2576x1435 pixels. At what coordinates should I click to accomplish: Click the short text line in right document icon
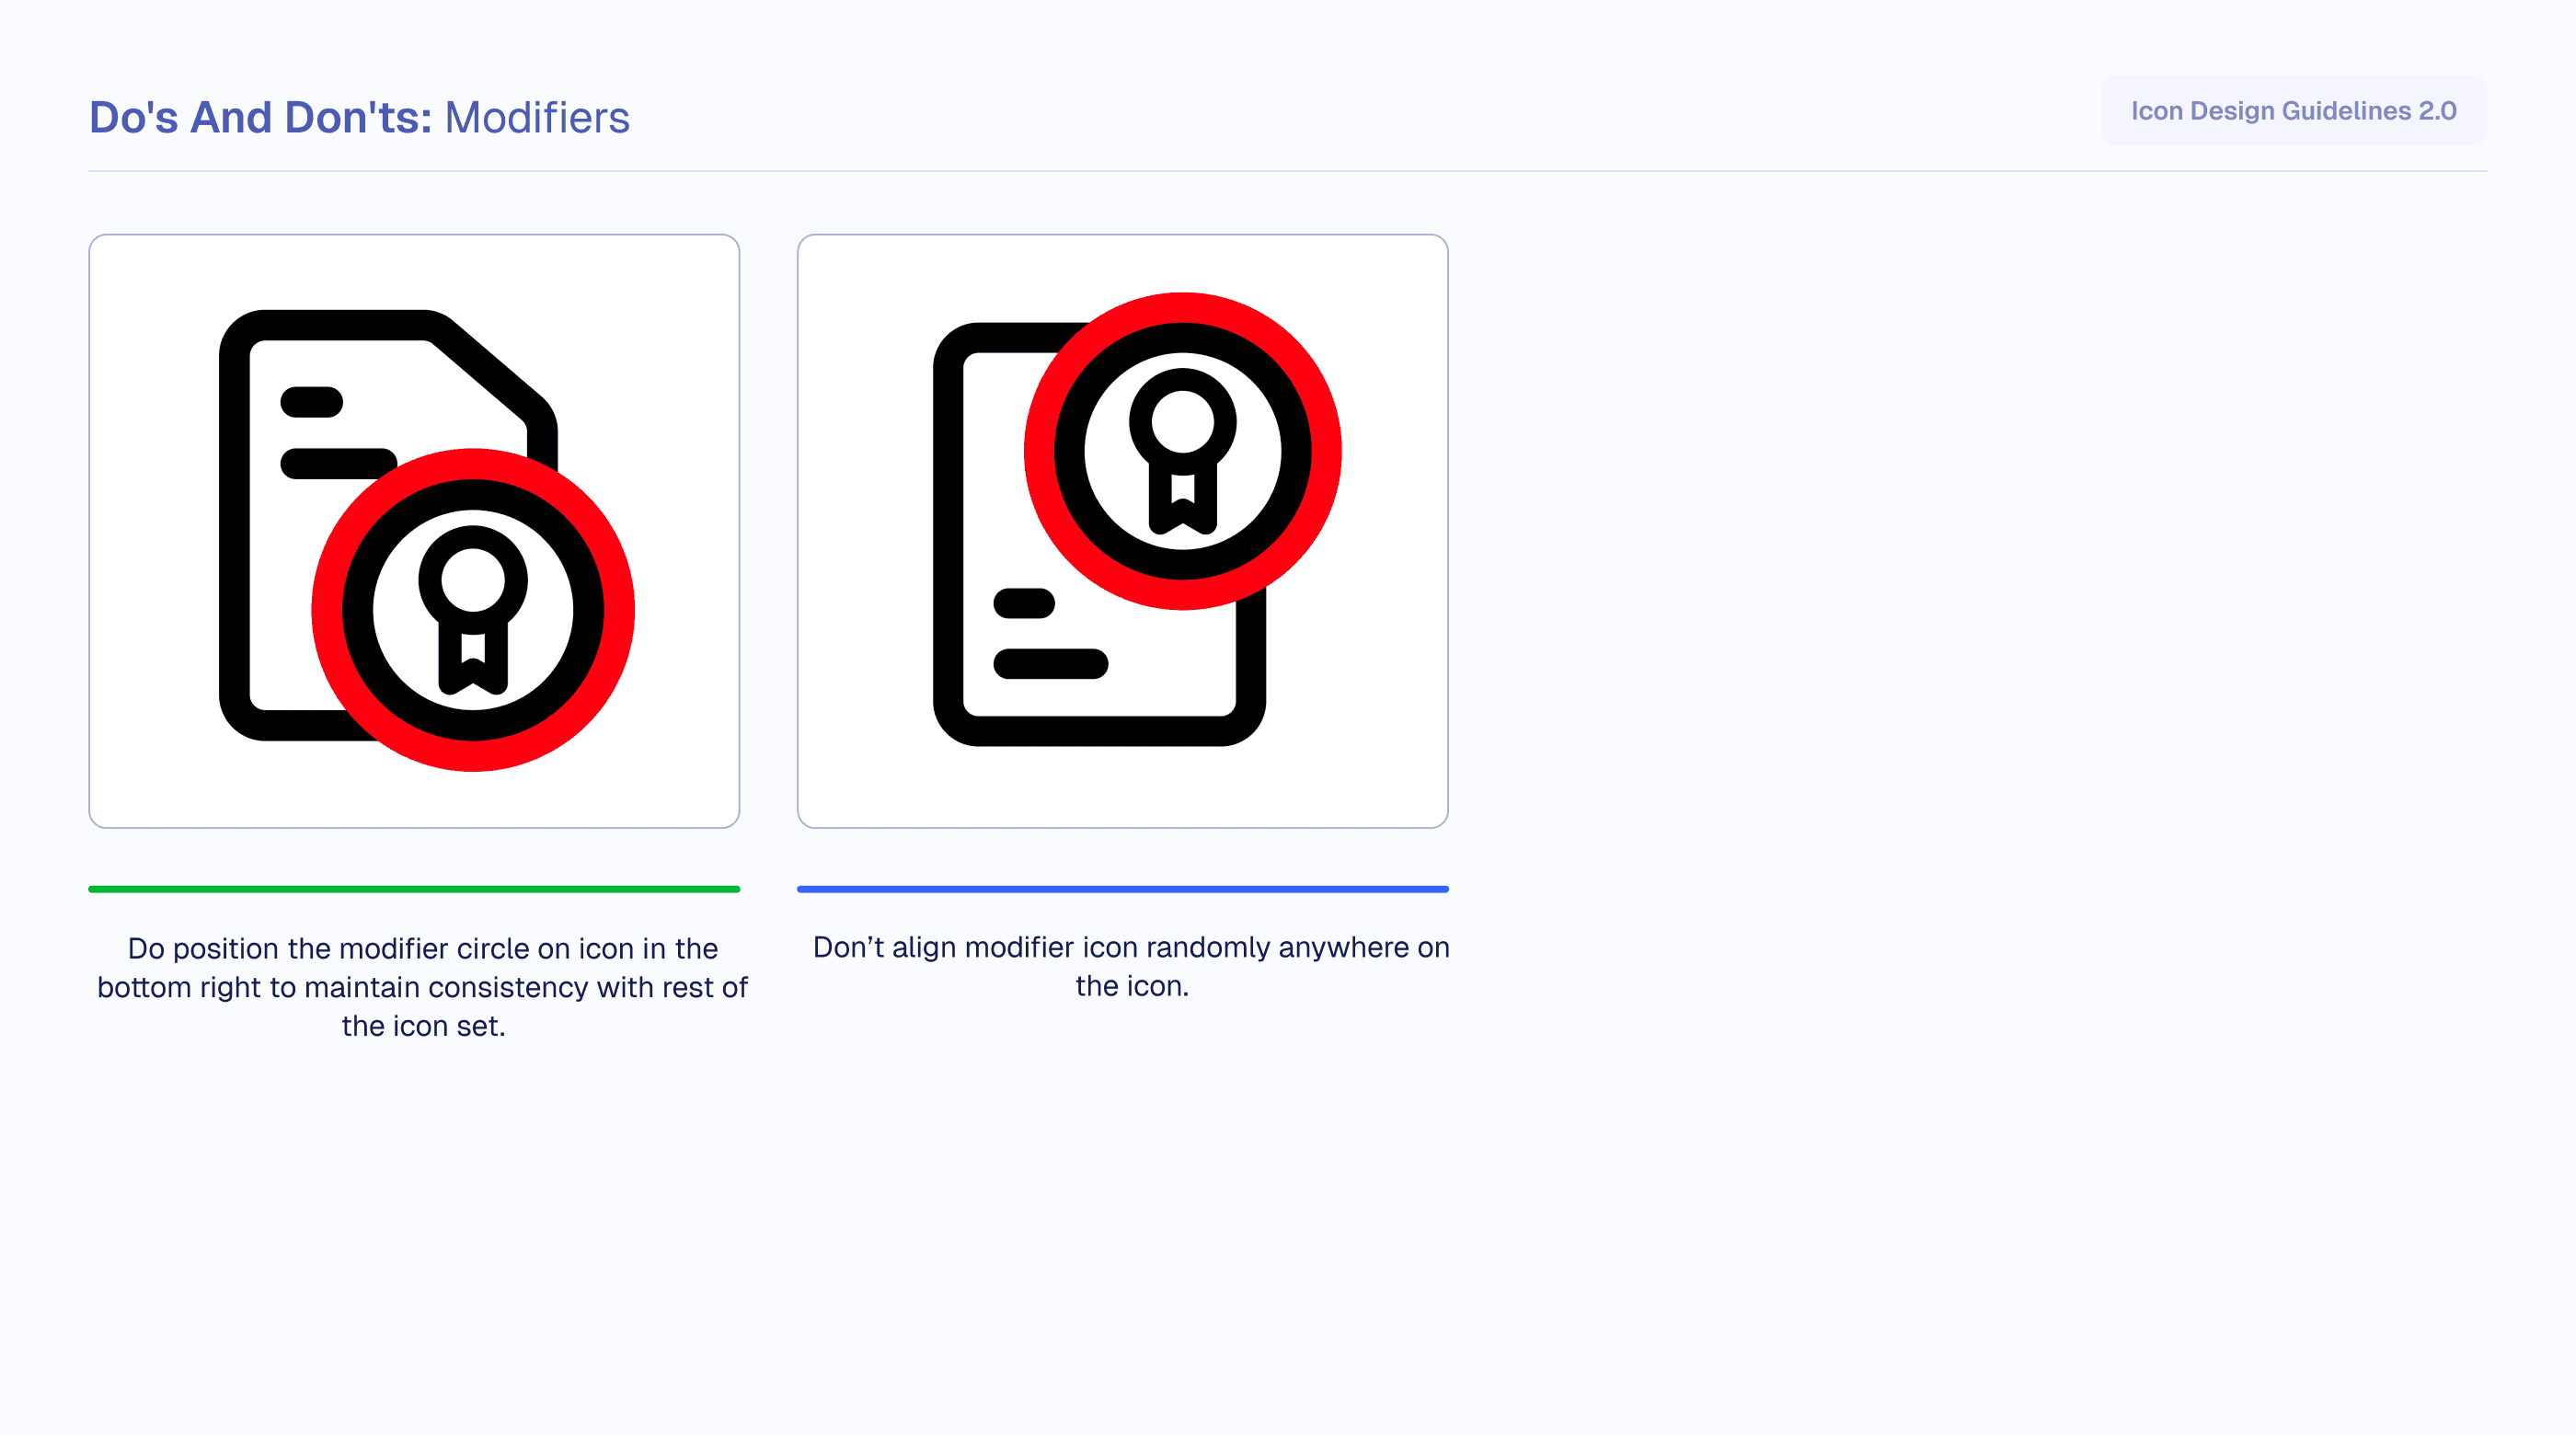[x=1024, y=603]
